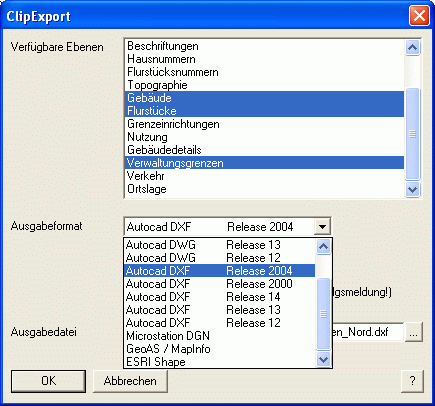435x406 pixels.
Task: Select the Gebäudedetails layer
Action: [264, 150]
